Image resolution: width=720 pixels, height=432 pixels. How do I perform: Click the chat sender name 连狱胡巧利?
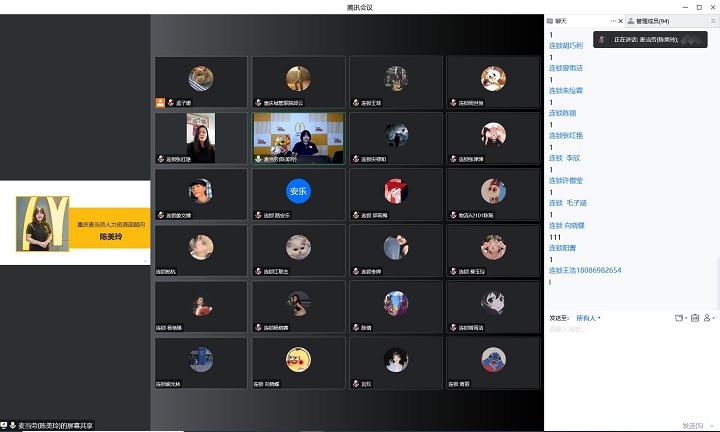tap(565, 45)
